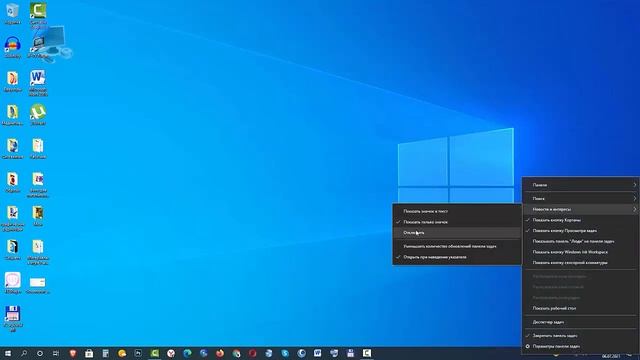This screenshot has height=360, width=640.
Task: Launch the red Opera taskbar icon
Action: pyautogui.click(x=253, y=353)
